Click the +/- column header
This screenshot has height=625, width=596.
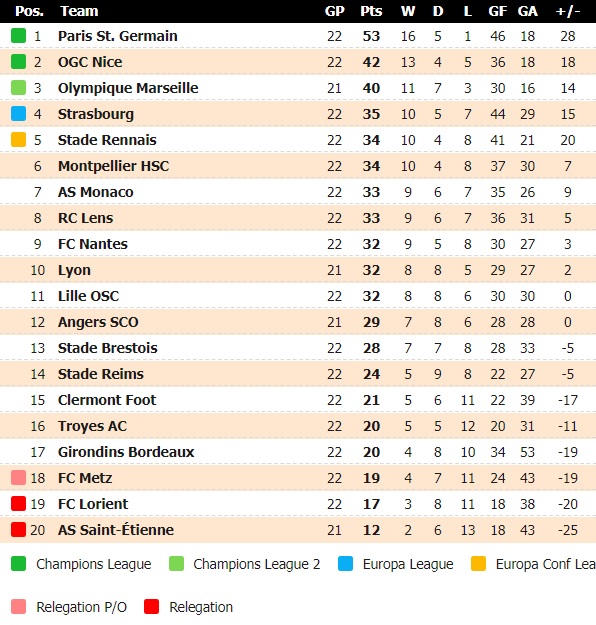point(568,11)
